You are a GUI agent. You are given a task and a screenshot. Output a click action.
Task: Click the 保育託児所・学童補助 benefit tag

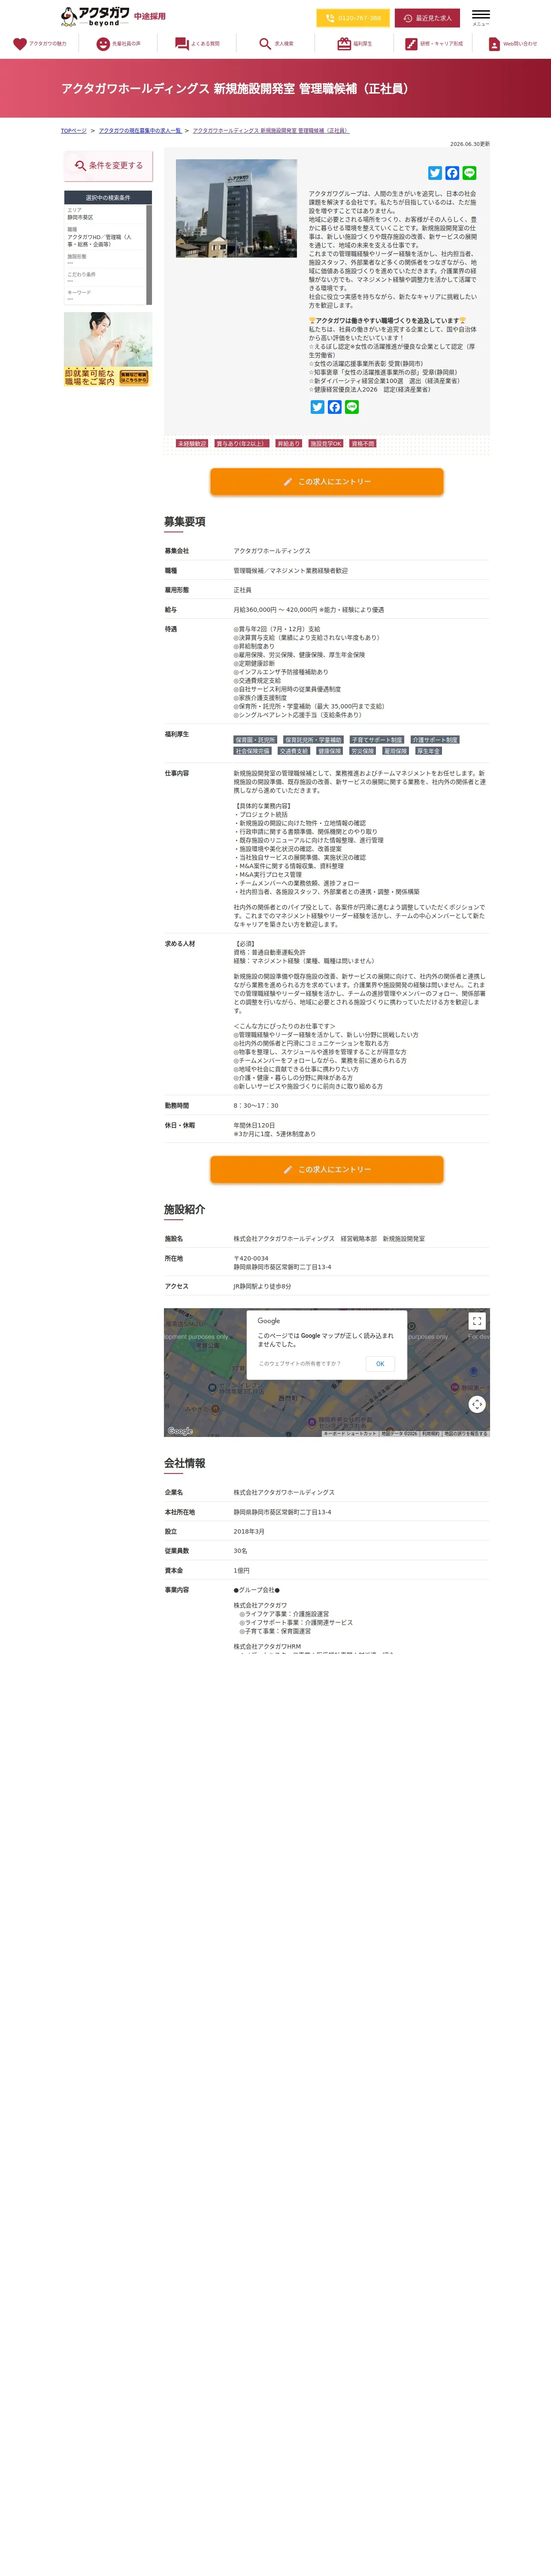(x=313, y=740)
